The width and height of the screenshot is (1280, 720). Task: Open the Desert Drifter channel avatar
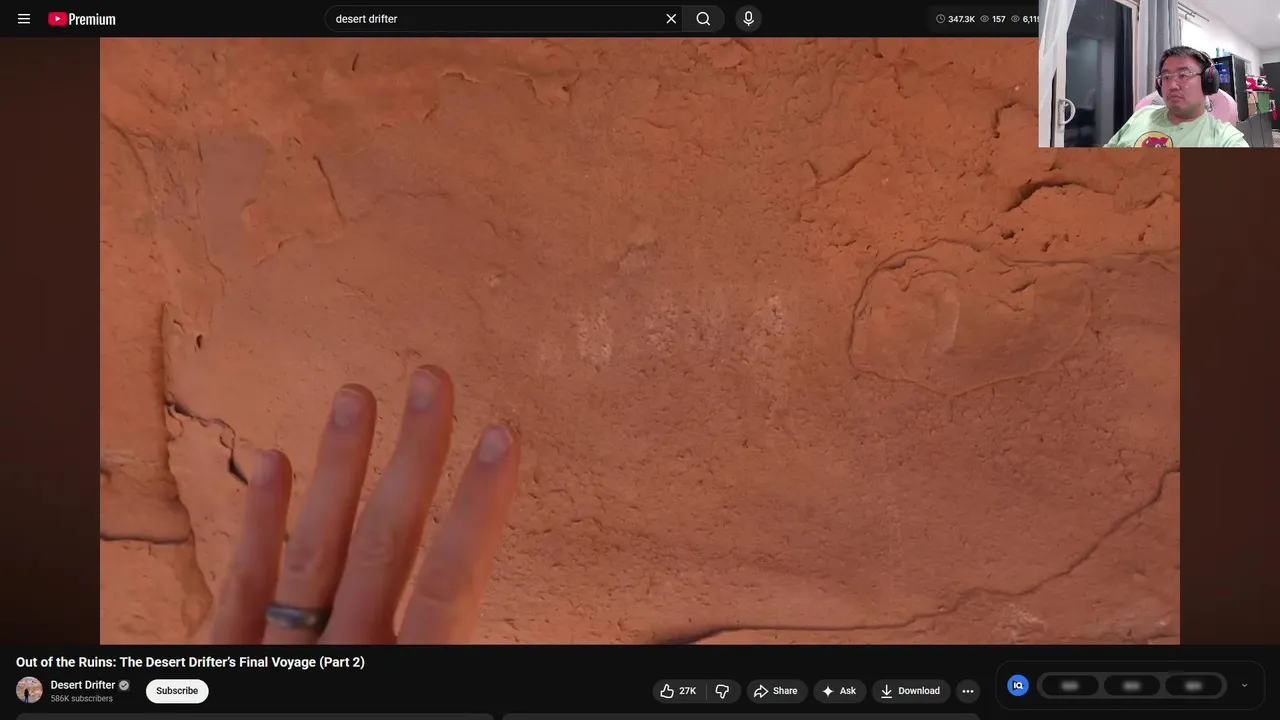29,690
